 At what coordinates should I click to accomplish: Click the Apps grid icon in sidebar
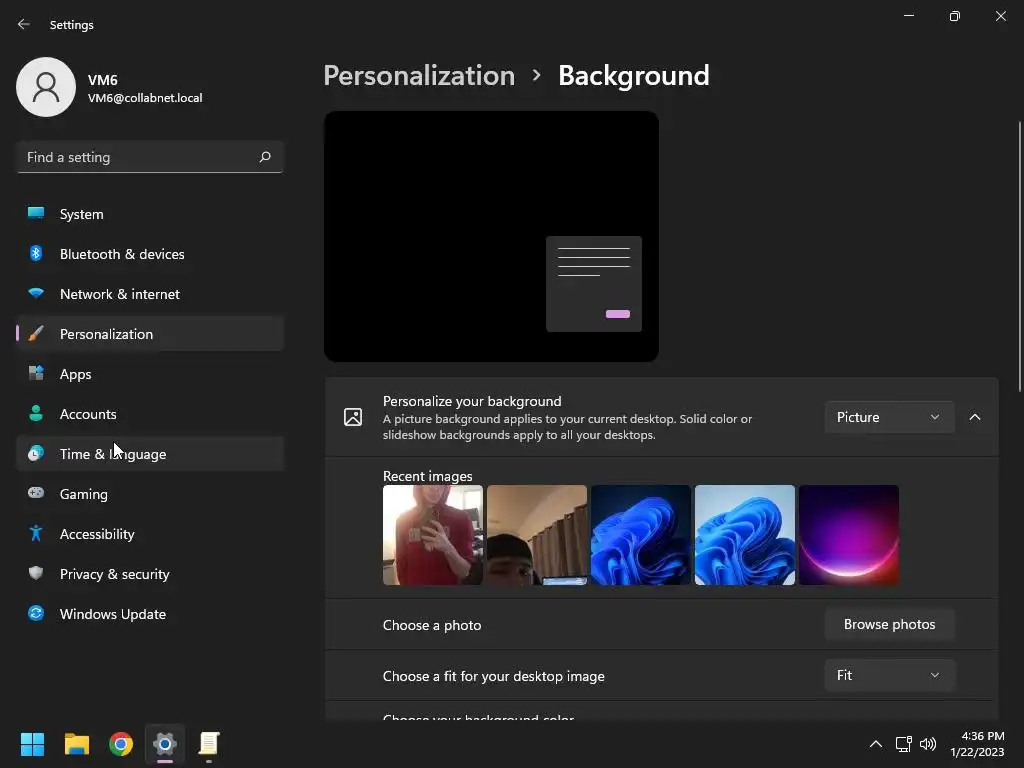point(36,373)
